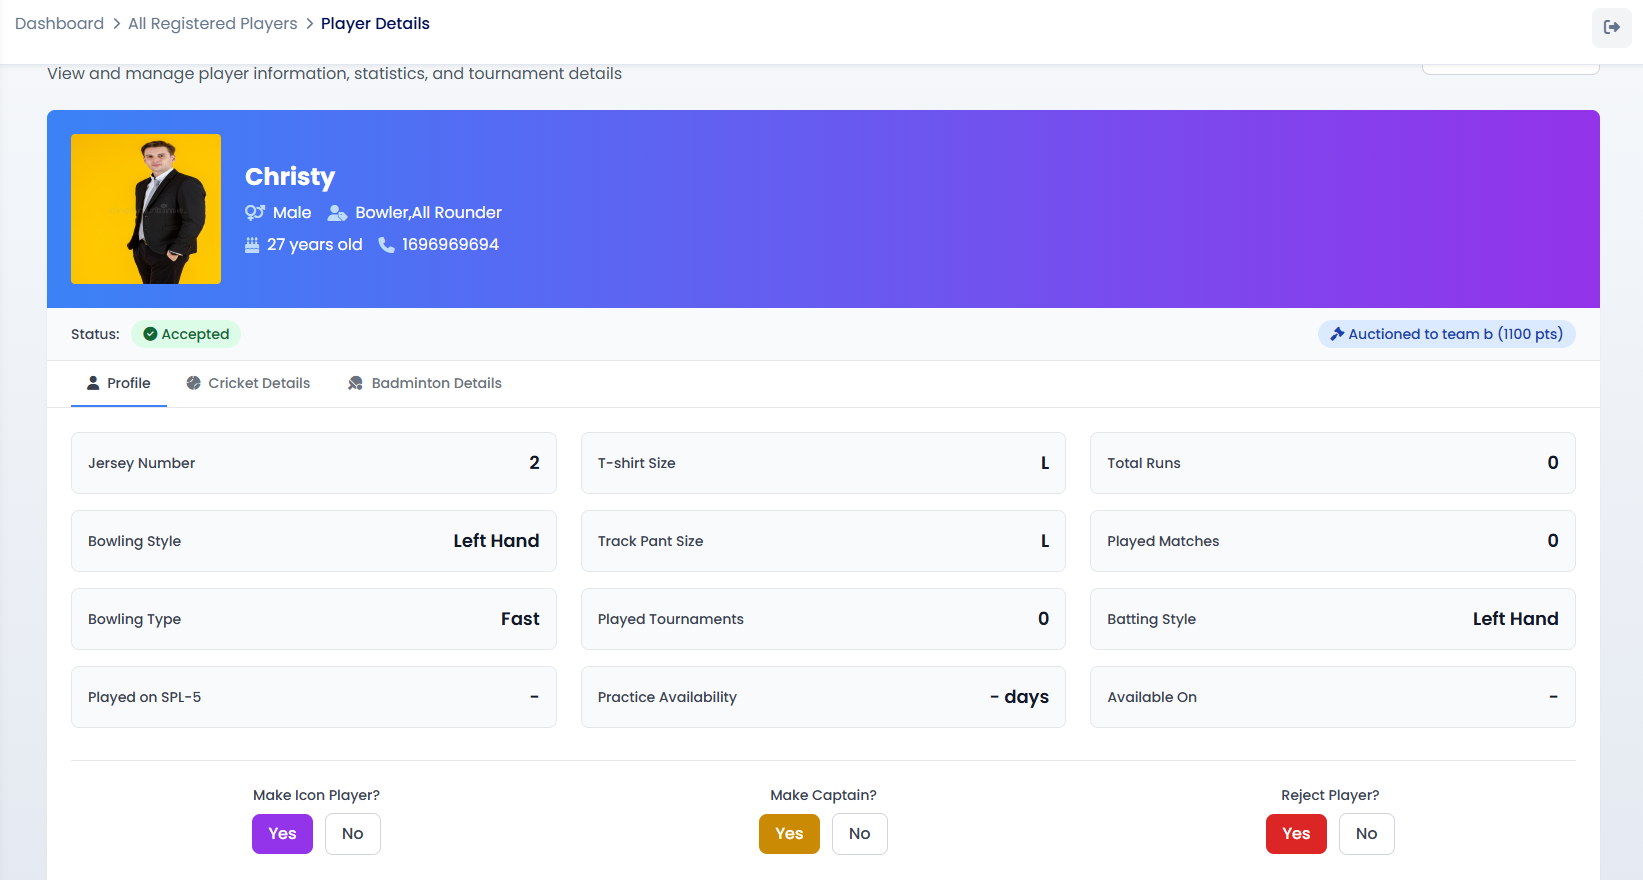1643x880 pixels.
Task: Choose Yes for Make Icon Player
Action: click(x=282, y=834)
